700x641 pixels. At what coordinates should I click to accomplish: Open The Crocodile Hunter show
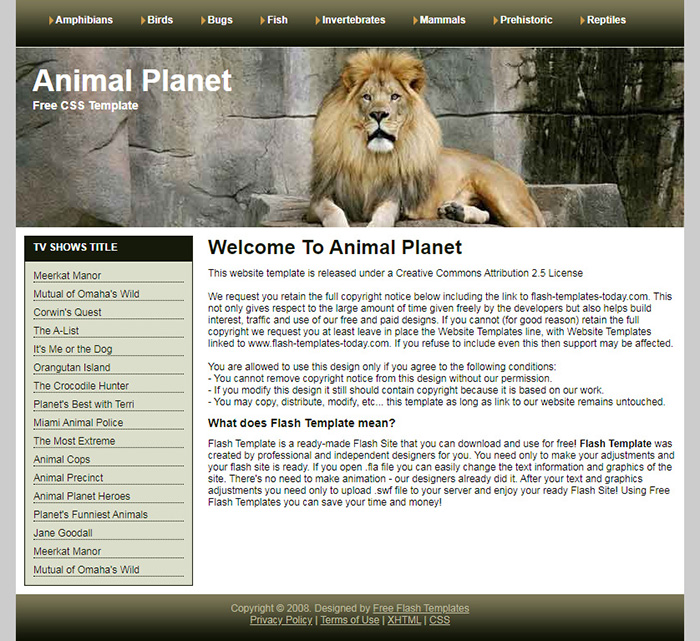(x=81, y=386)
